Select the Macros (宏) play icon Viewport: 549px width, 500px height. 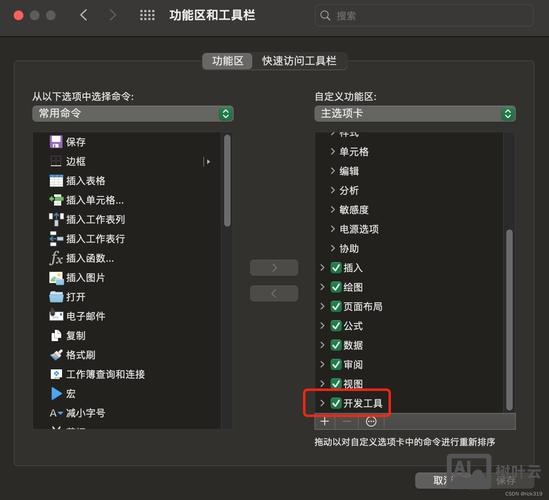point(56,394)
